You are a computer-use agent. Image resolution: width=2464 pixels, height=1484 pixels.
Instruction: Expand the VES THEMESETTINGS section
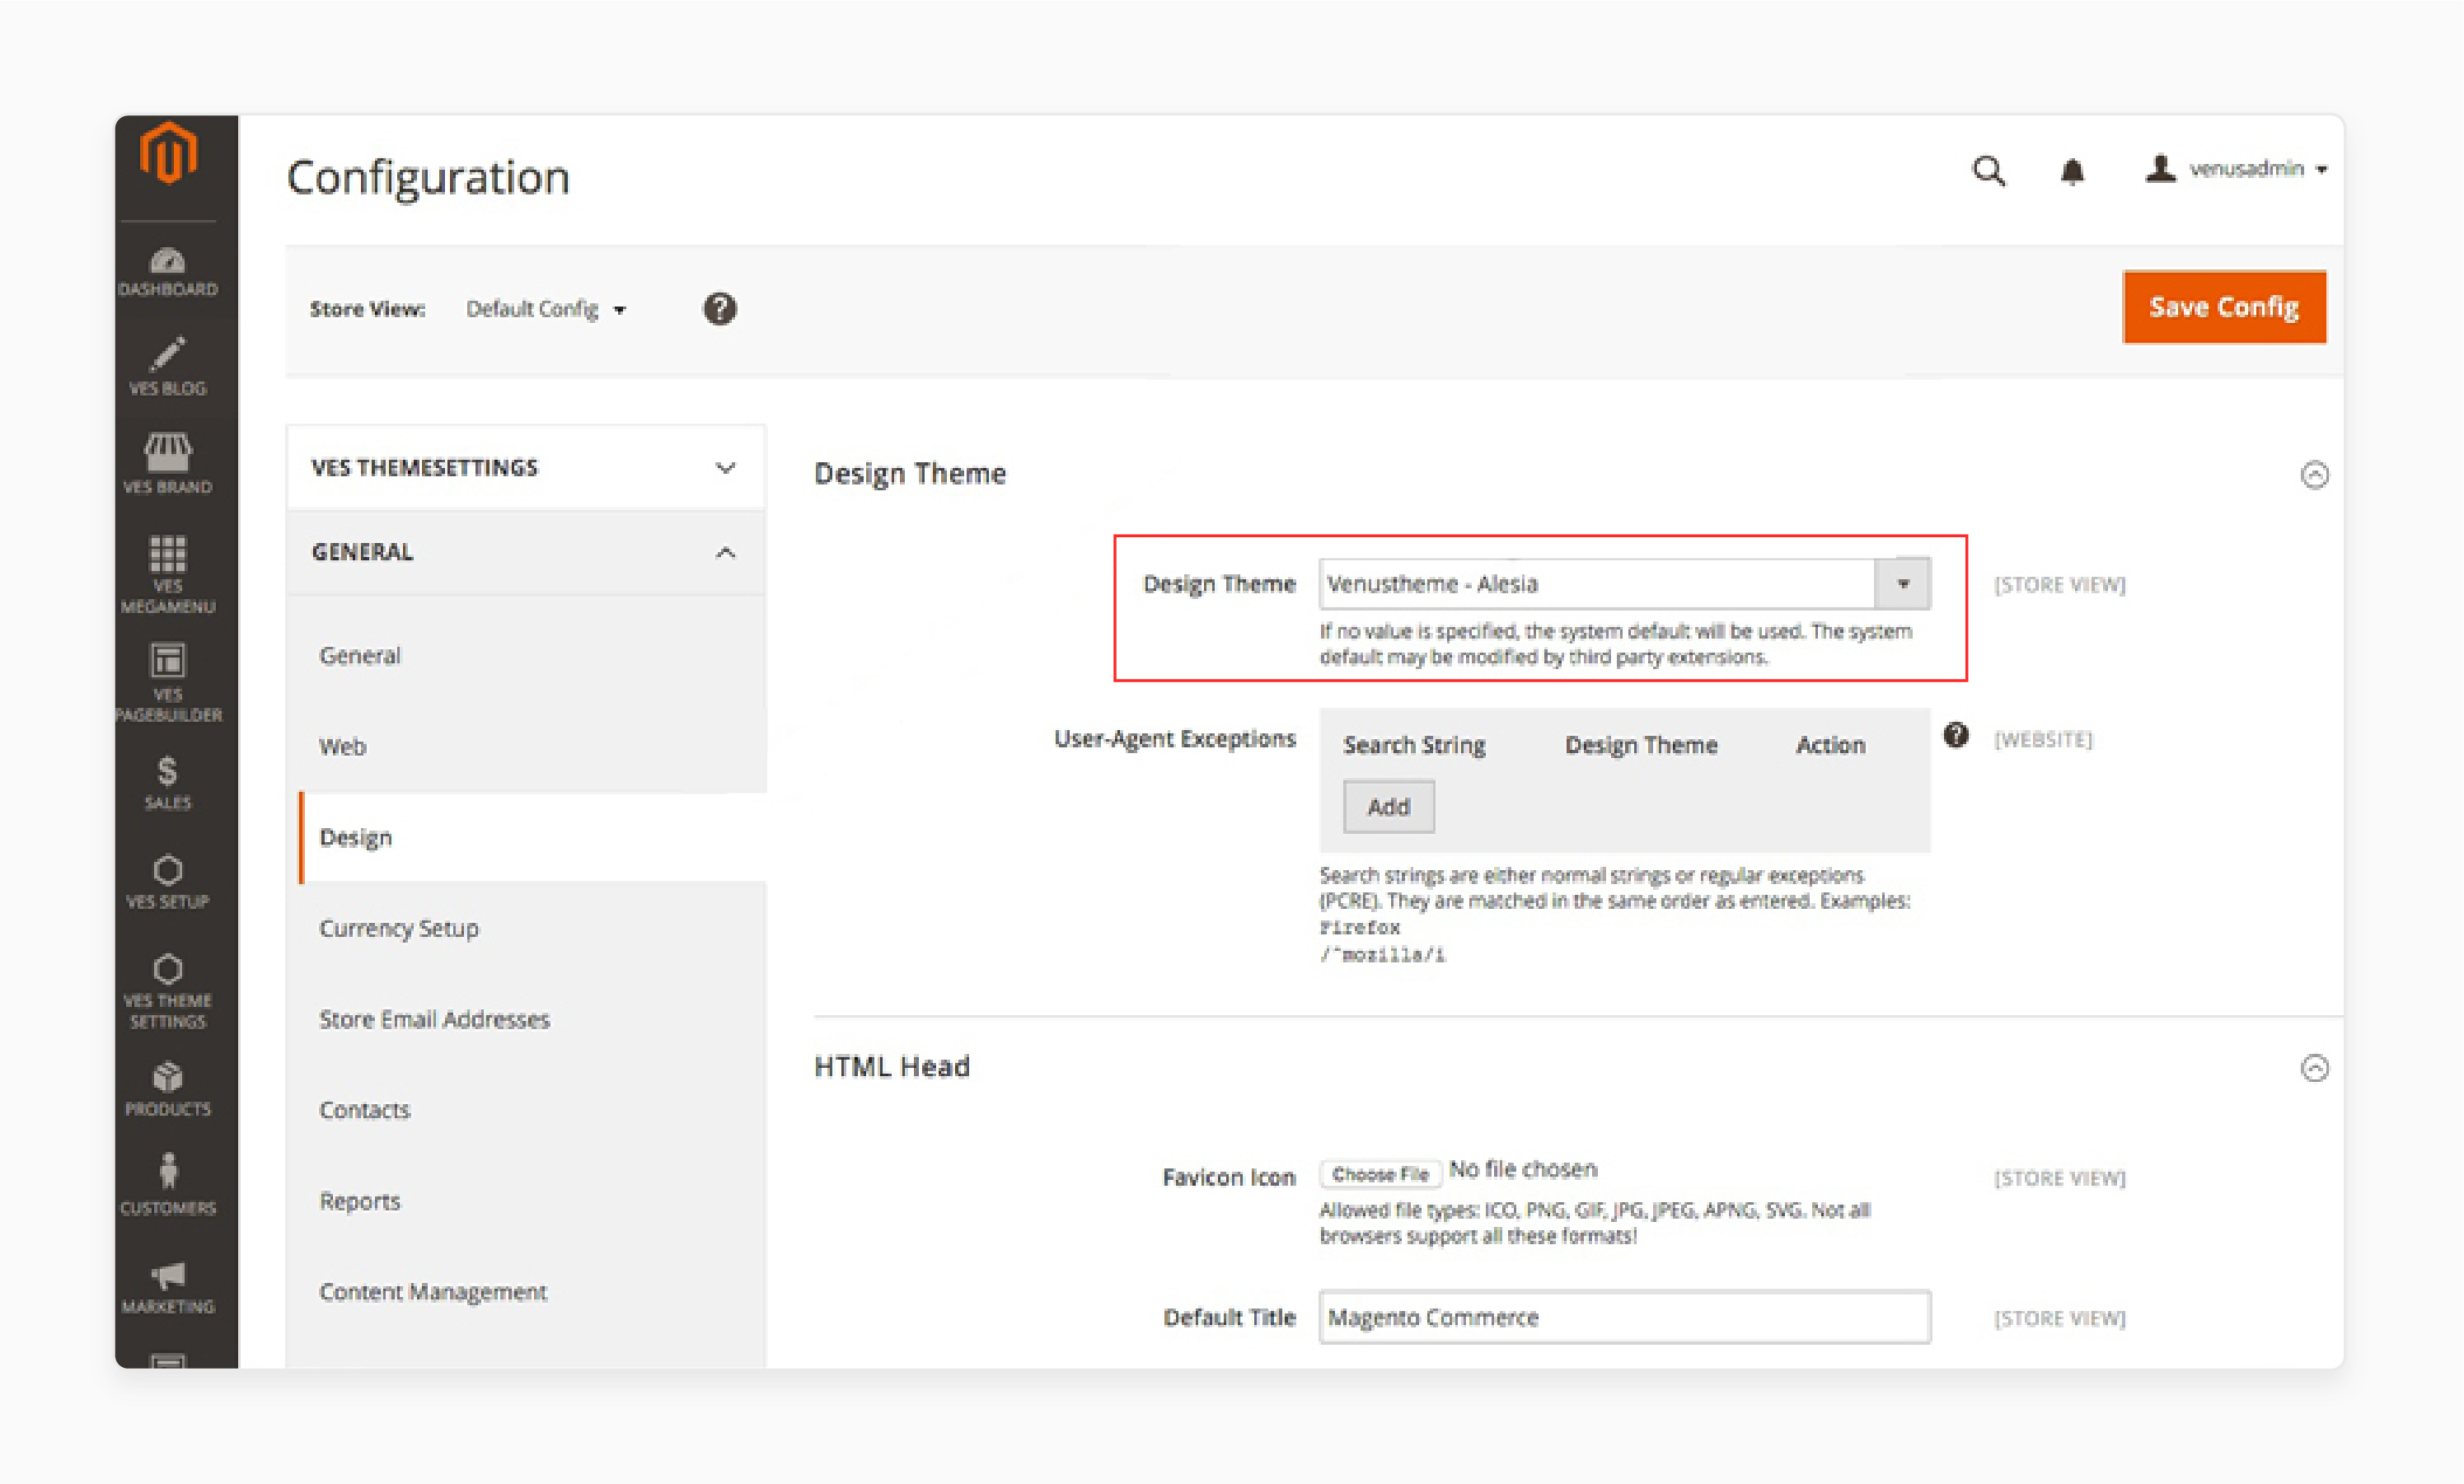[526, 467]
